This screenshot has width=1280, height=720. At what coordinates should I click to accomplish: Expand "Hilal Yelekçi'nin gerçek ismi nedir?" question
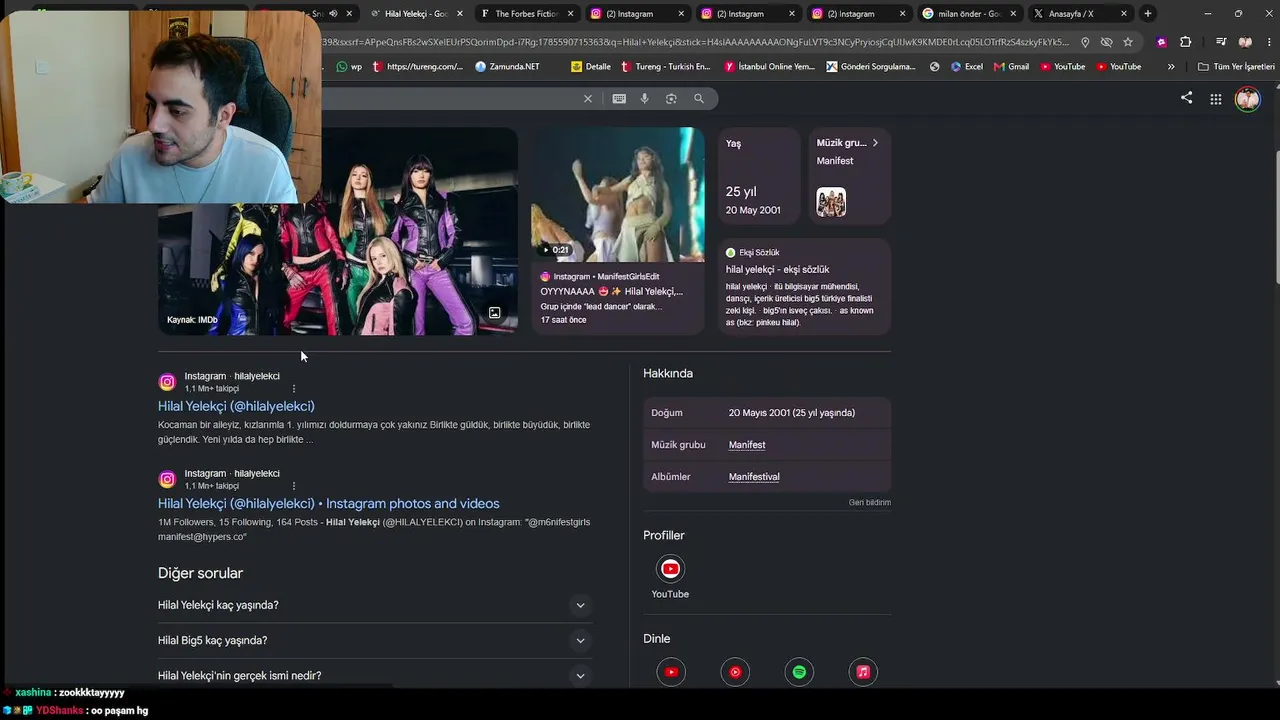click(x=375, y=675)
